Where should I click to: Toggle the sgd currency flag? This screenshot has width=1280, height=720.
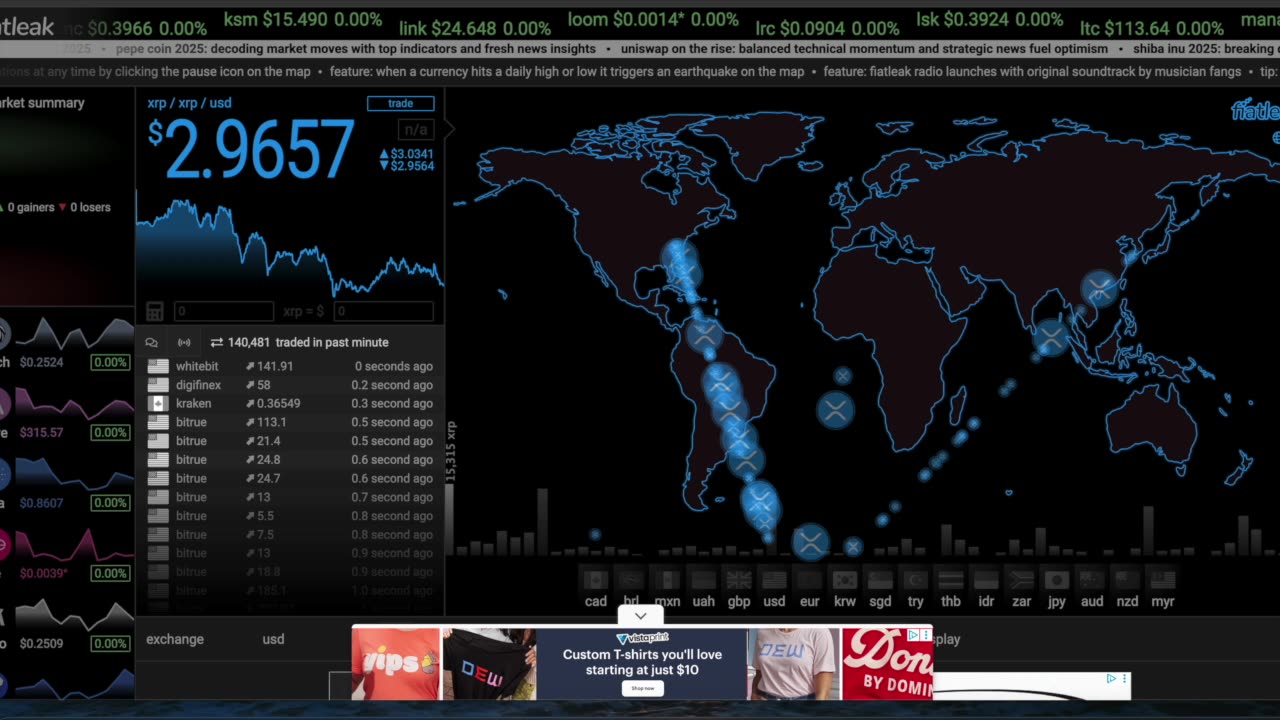(x=880, y=580)
